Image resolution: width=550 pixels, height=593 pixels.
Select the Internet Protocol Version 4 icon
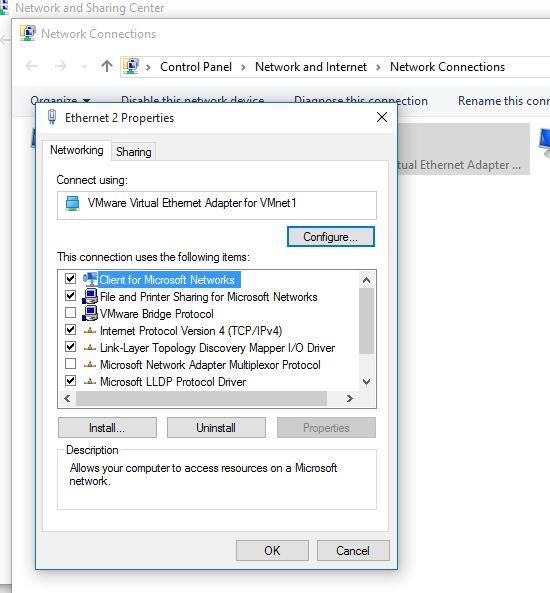(x=90, y=331)
